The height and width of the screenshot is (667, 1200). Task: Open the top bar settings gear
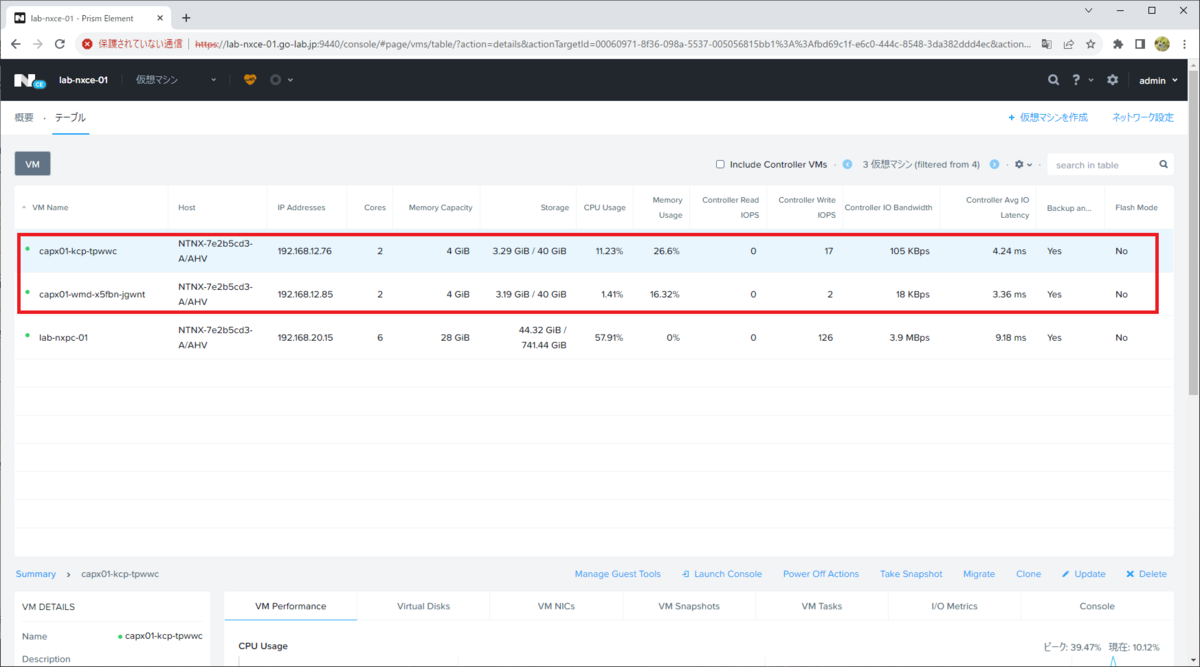(x=1112, y=80)
